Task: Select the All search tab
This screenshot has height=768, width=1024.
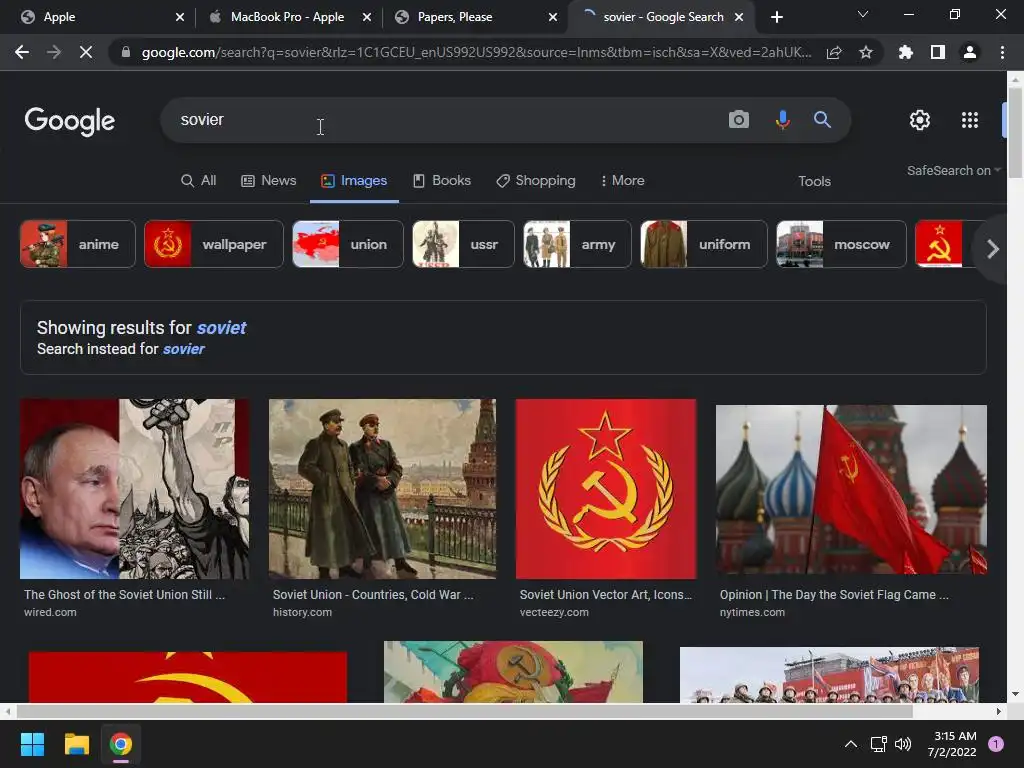Action: click(x=199, y=181)
